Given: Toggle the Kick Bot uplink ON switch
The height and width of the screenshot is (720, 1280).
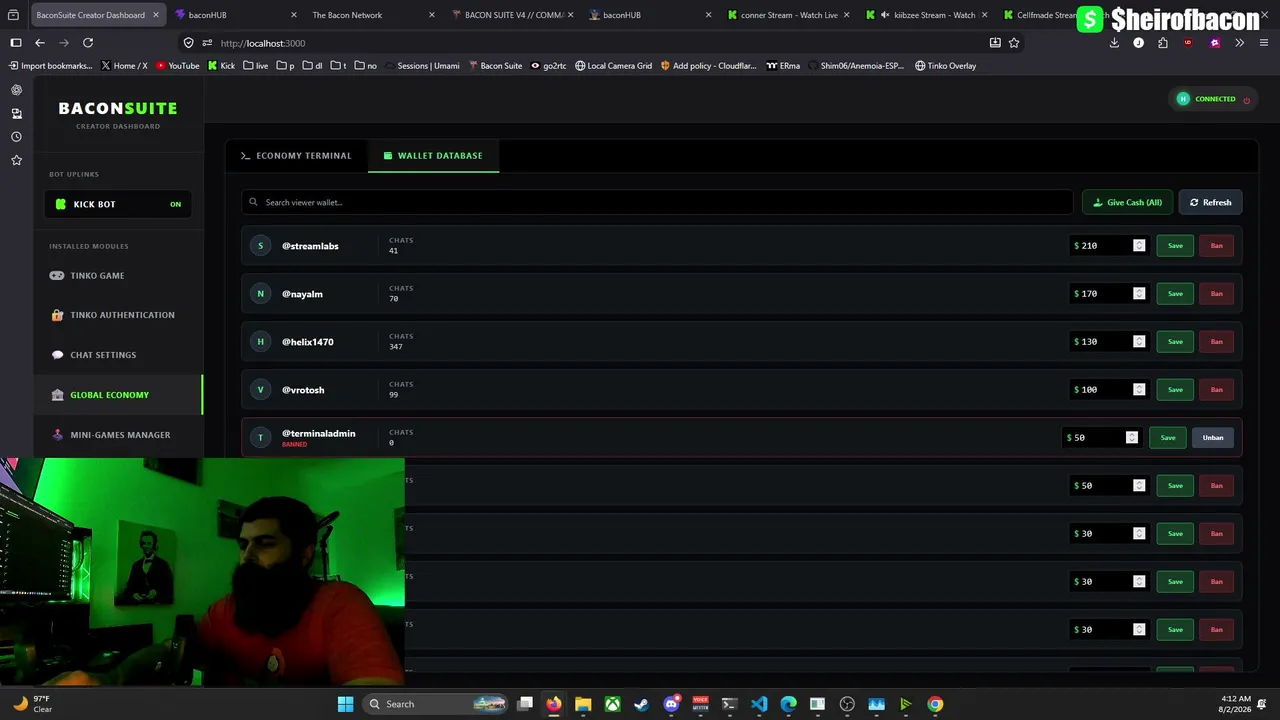Looking at the screenshot, I should pos(175,204).
